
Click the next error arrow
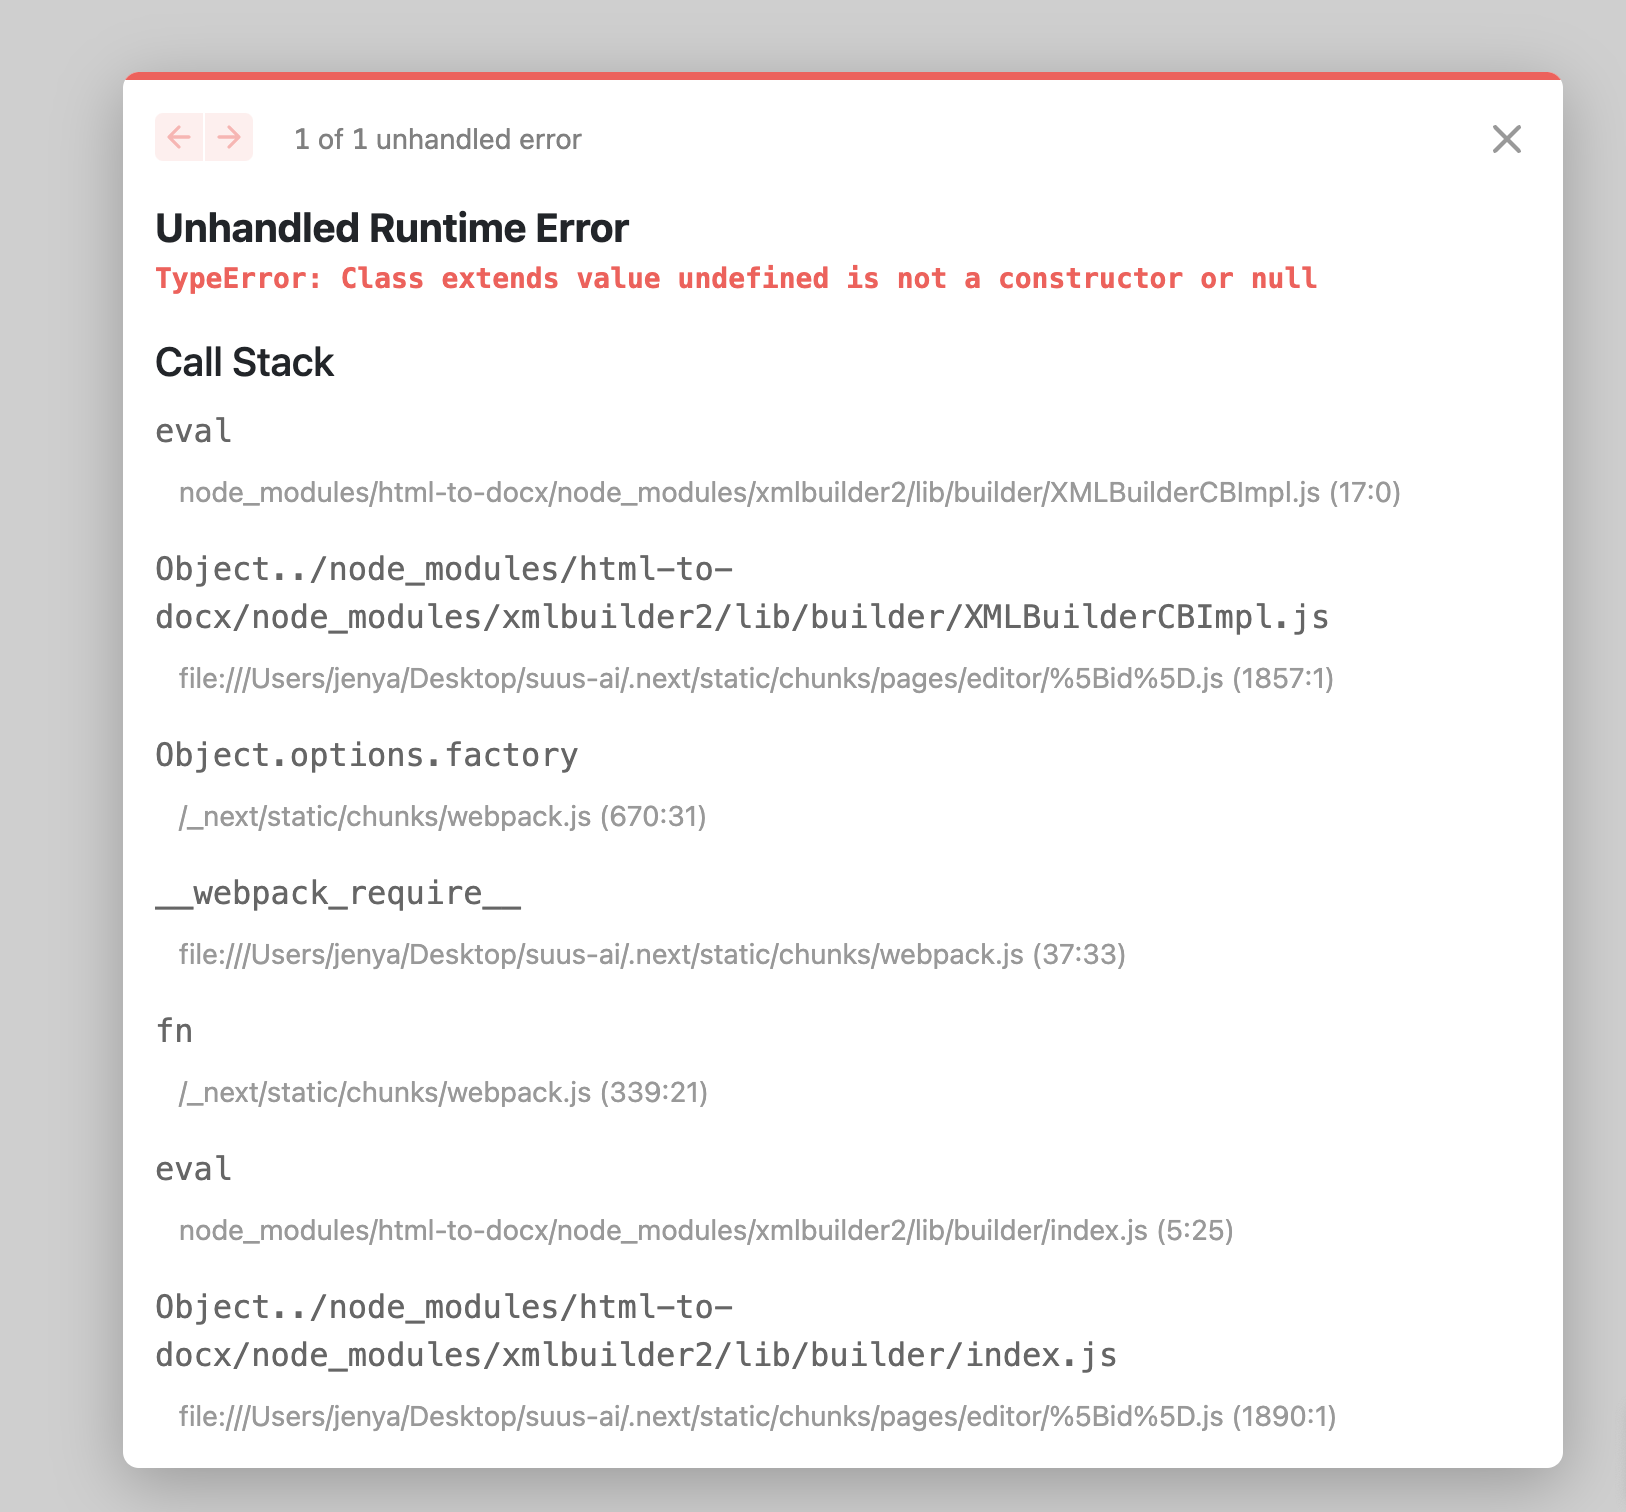[x=228, y=139]
